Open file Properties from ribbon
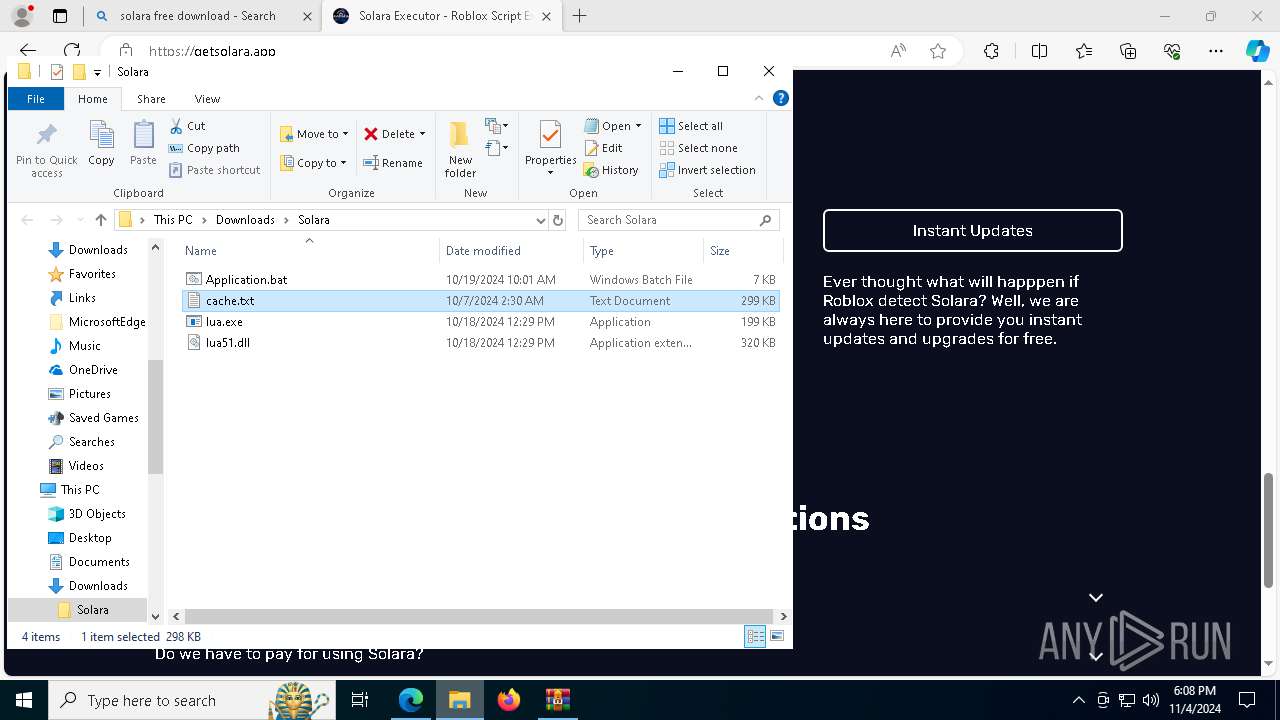The width and height of the screenshot is (1280, 720). (550, 148)
